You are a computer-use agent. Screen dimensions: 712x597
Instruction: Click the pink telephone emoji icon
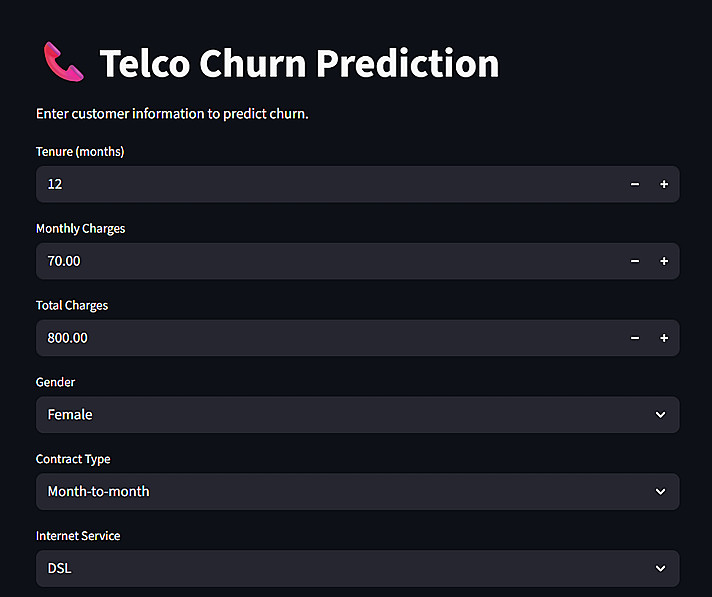(x=64, y=62)
